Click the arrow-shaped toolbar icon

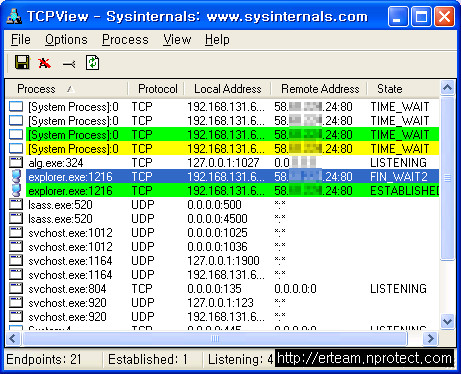tap(69, 63)
